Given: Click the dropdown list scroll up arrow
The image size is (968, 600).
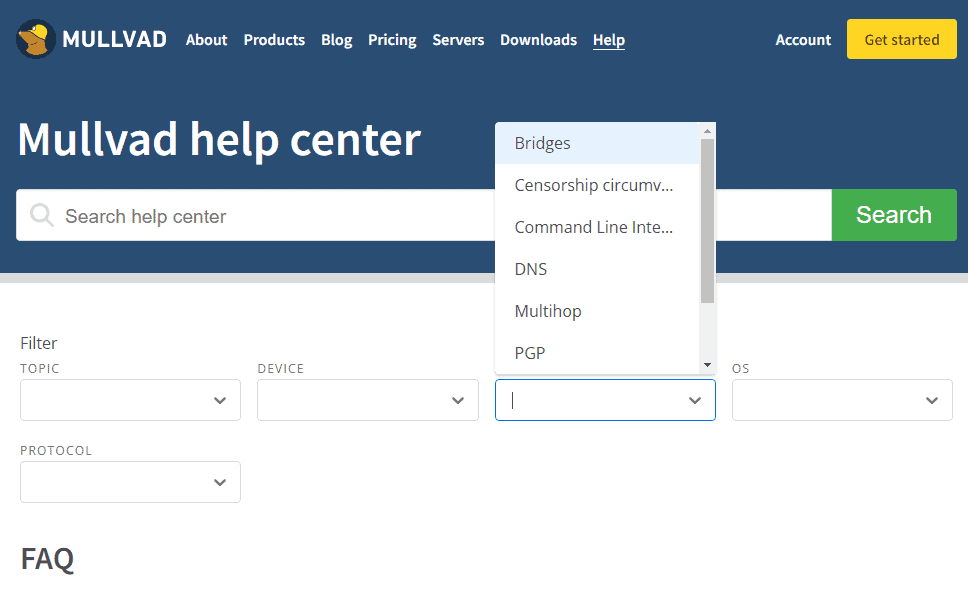Looking at the screenshot, I should tap(707, 131).
